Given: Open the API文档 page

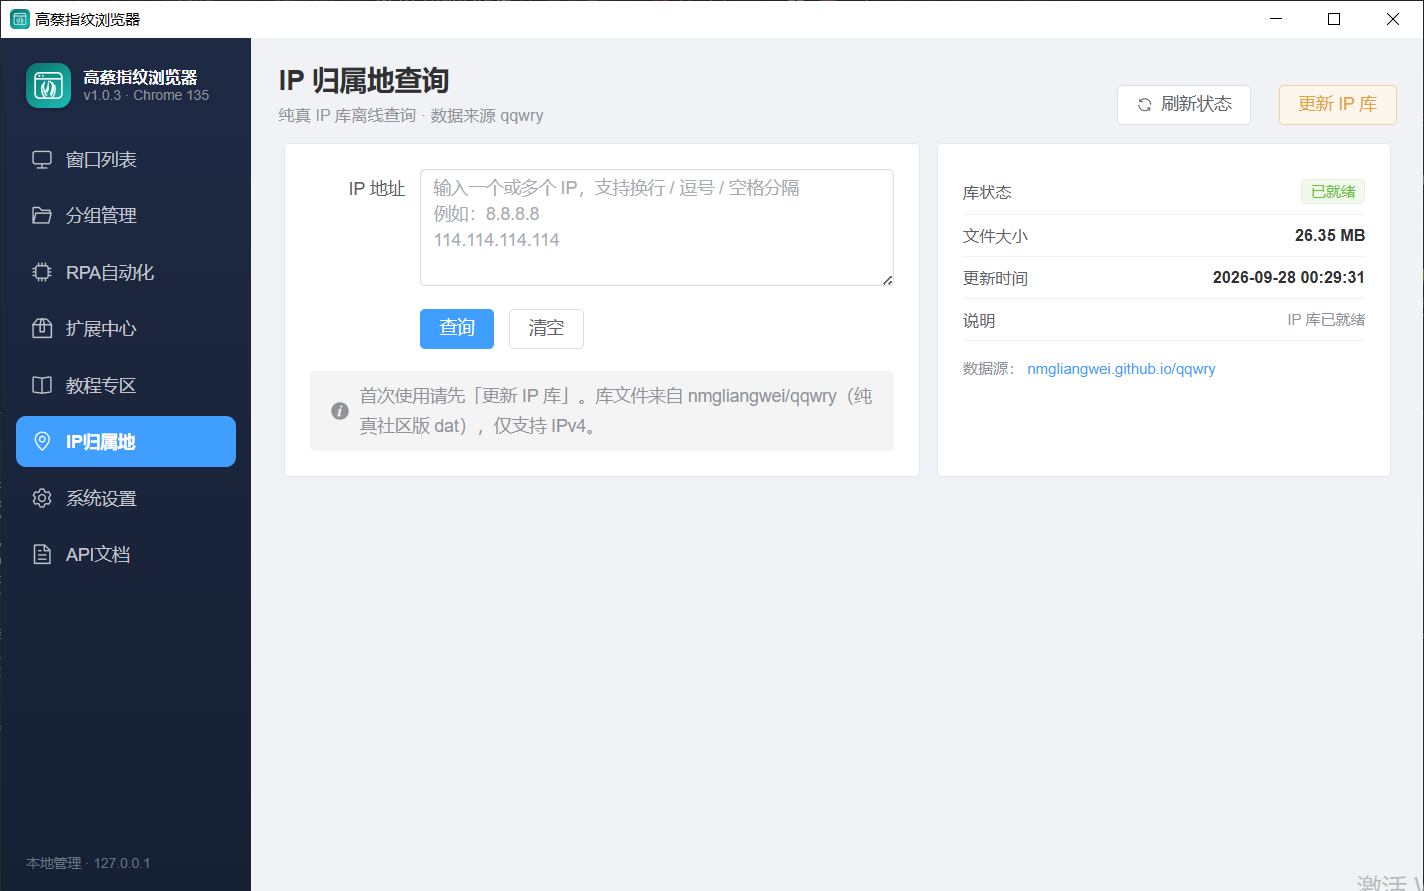Looking at the screenshot, I should point(126,554).
